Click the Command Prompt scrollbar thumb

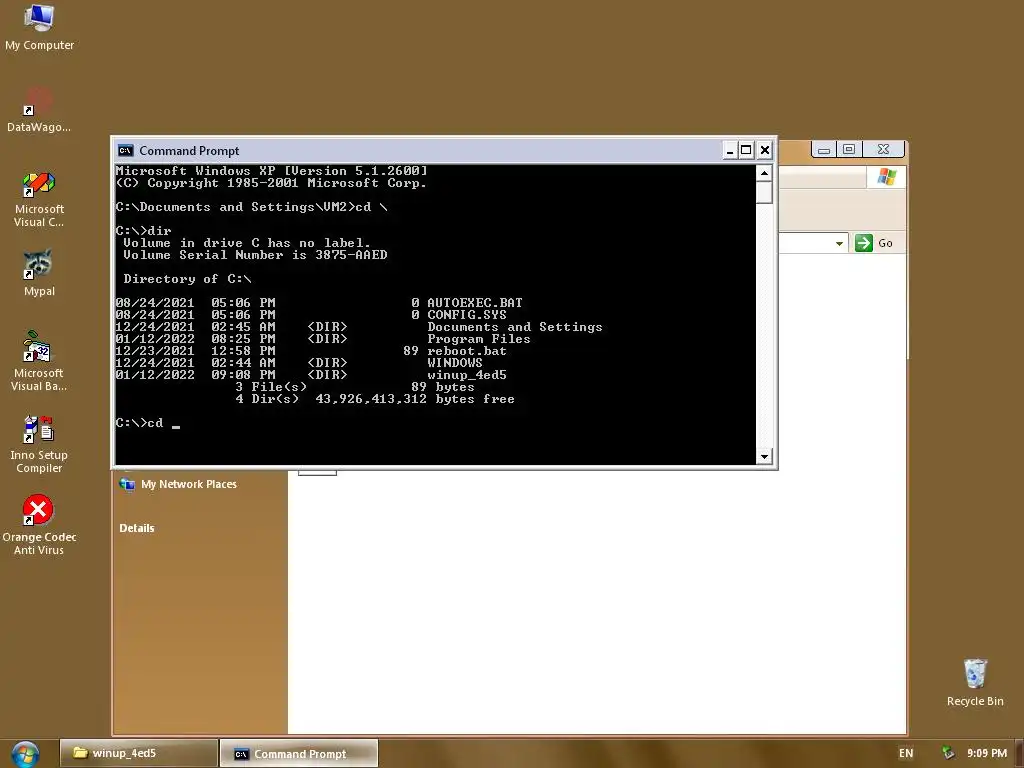click(x=764, y=193)
